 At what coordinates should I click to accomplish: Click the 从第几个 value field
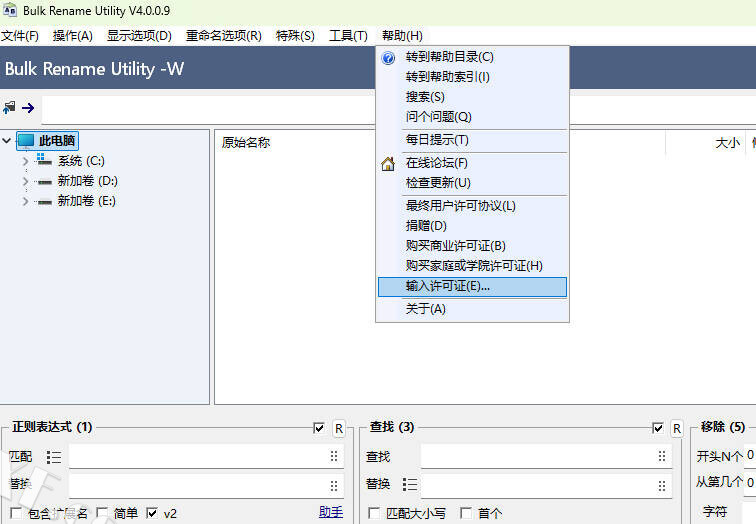pos(750,482)
